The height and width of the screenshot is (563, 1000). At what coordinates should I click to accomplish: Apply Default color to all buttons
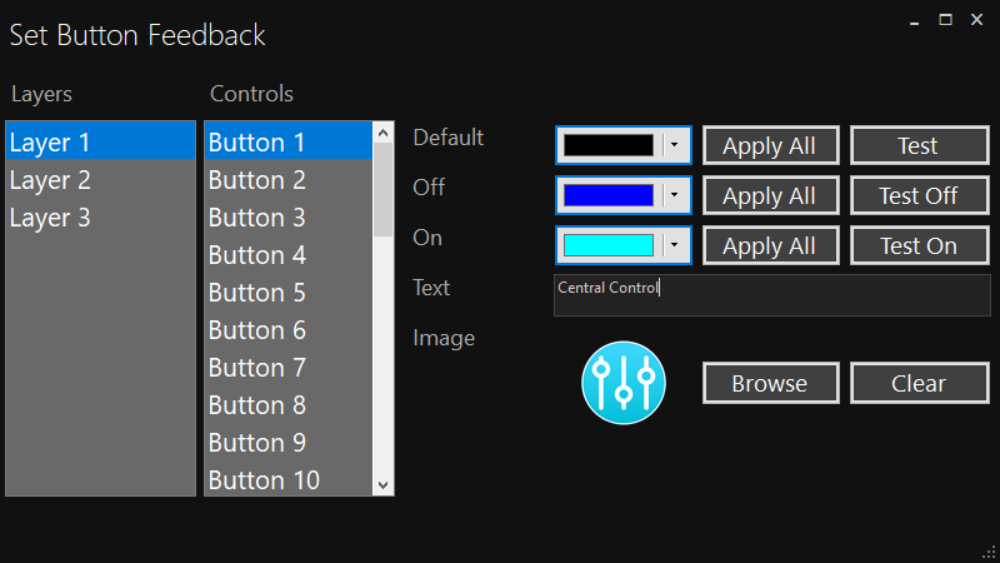click(x=769, y=146)
